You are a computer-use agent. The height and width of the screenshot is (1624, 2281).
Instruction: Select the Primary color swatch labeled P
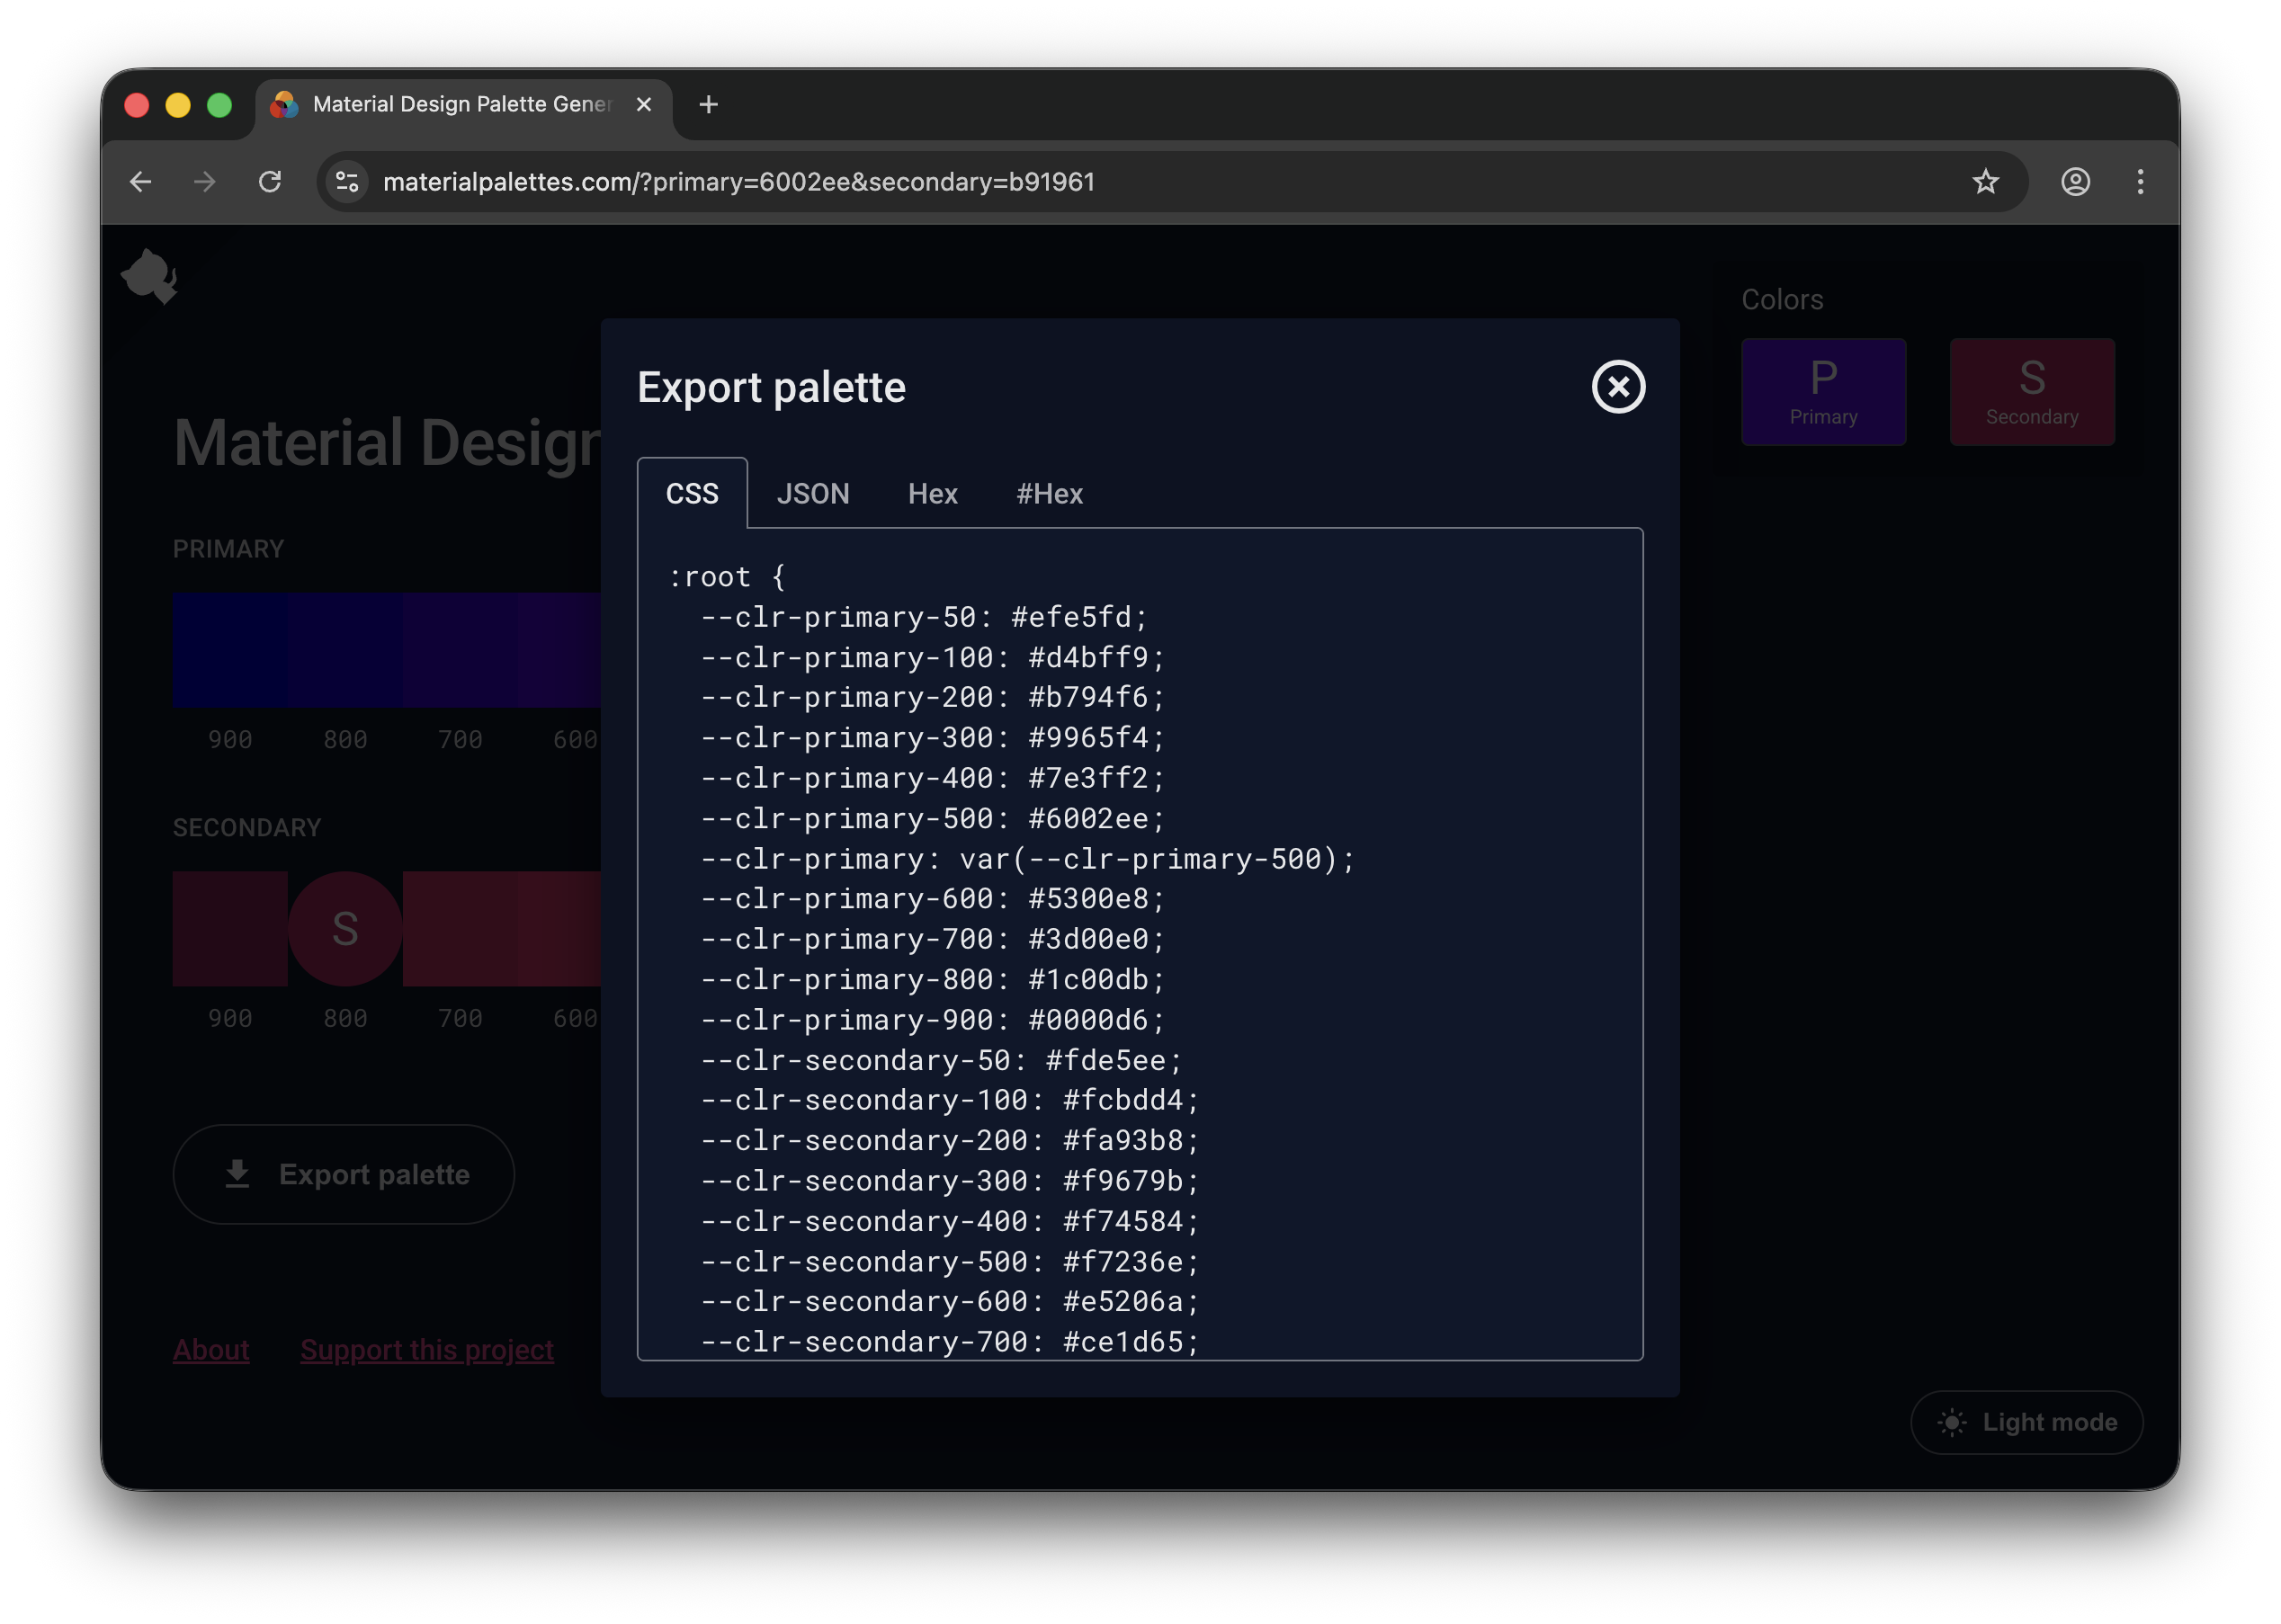click(1824, 391)
